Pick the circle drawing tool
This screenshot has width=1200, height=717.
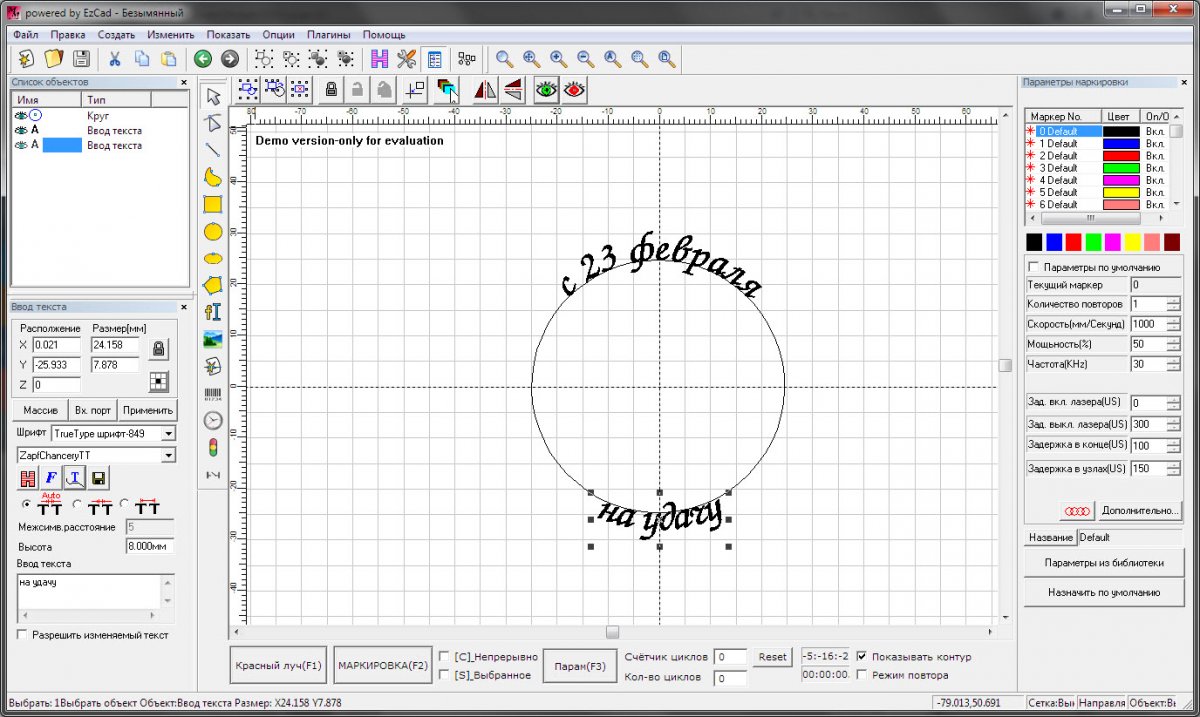pos(213,231)
